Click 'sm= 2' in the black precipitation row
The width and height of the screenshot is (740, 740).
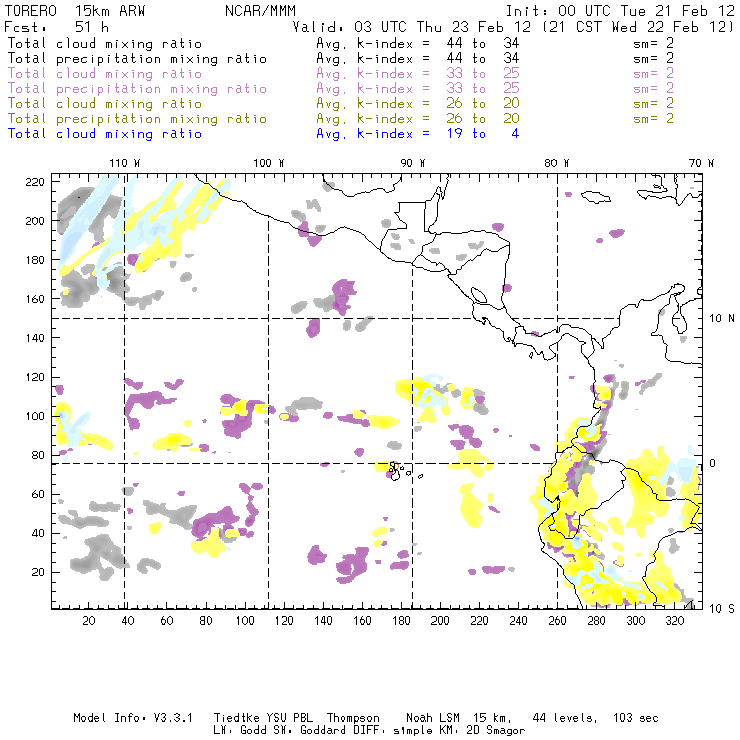pos(653,59)
